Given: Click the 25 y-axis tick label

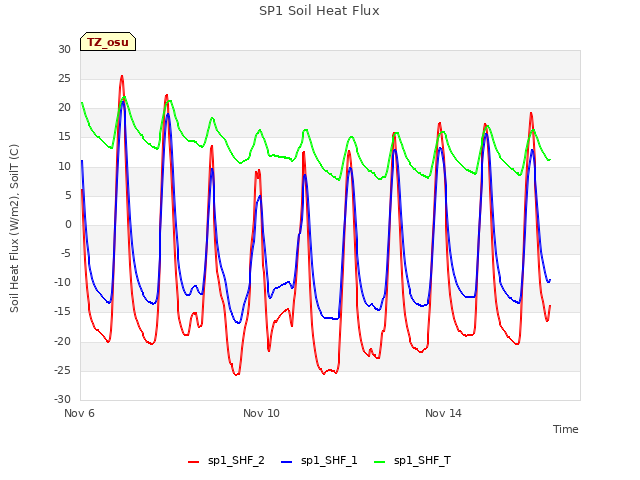Looking at the screenshot, I should point(64,78).
